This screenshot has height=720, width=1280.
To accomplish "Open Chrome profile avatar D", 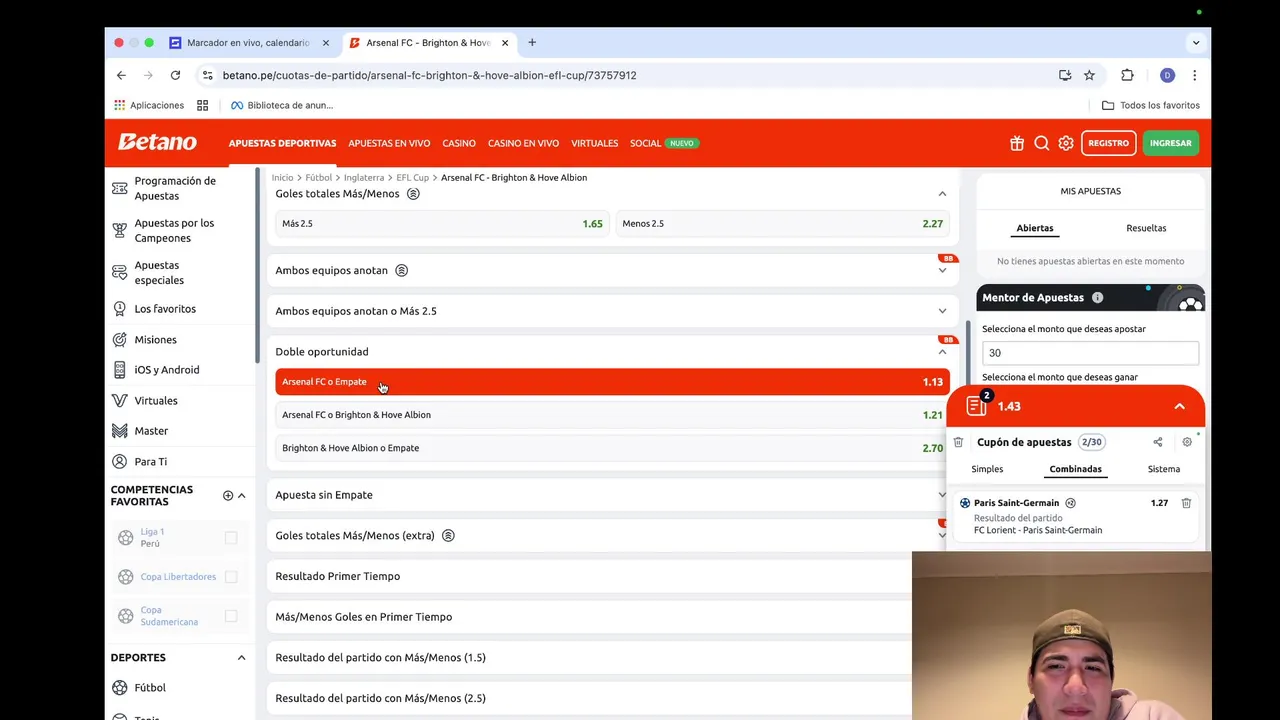I will pos(1167,75).
